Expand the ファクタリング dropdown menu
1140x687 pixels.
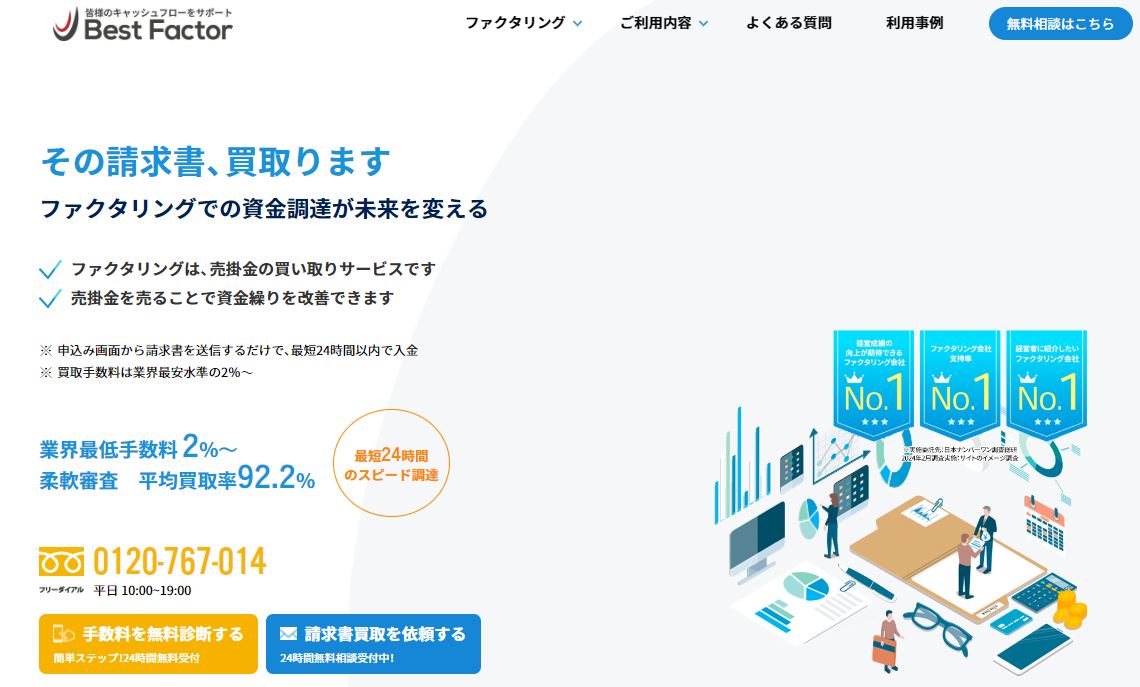(x=516, y=23)
